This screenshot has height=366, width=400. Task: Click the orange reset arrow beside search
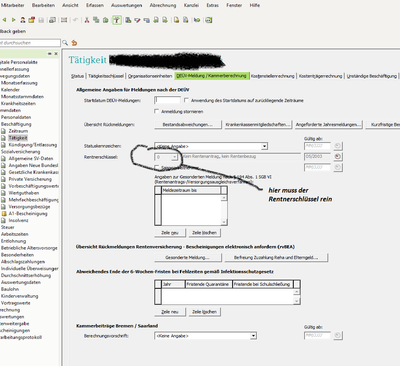tap(74, 43)
